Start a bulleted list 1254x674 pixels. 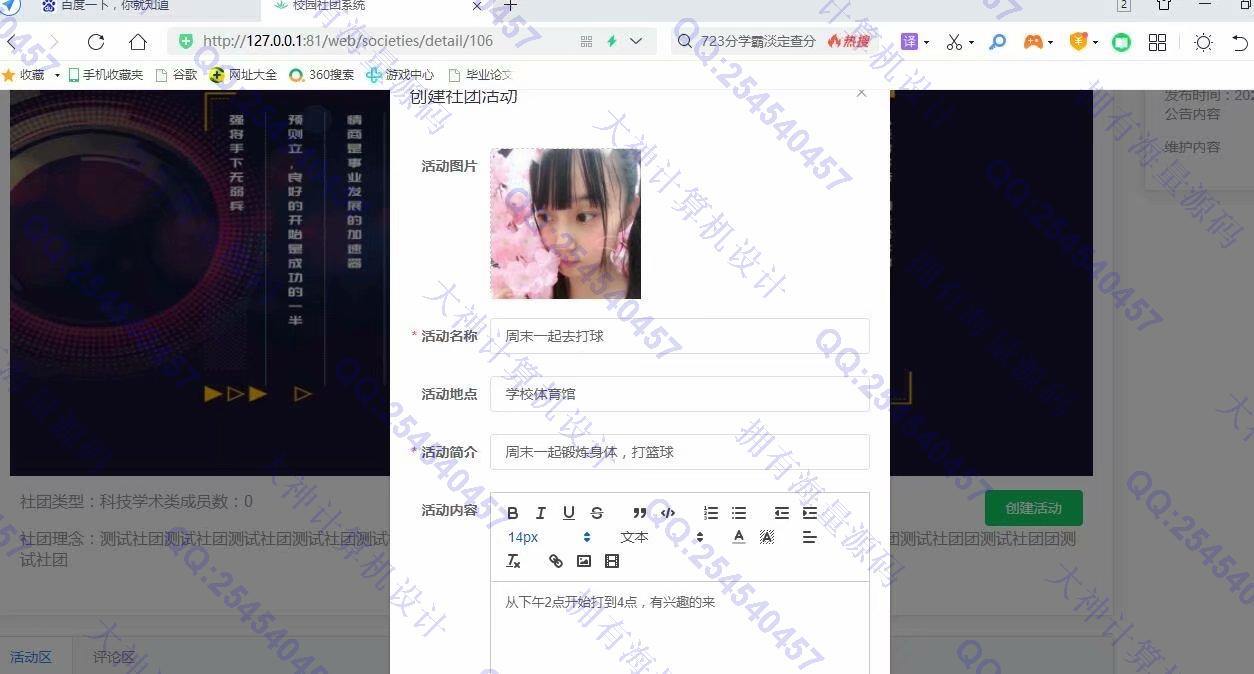[x=739, y=513]
